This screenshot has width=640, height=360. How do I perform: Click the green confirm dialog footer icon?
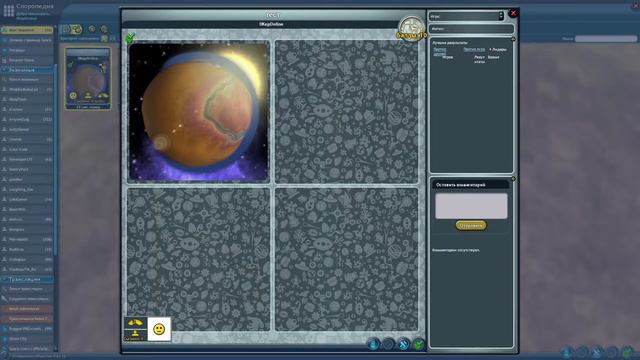(418, 344)
